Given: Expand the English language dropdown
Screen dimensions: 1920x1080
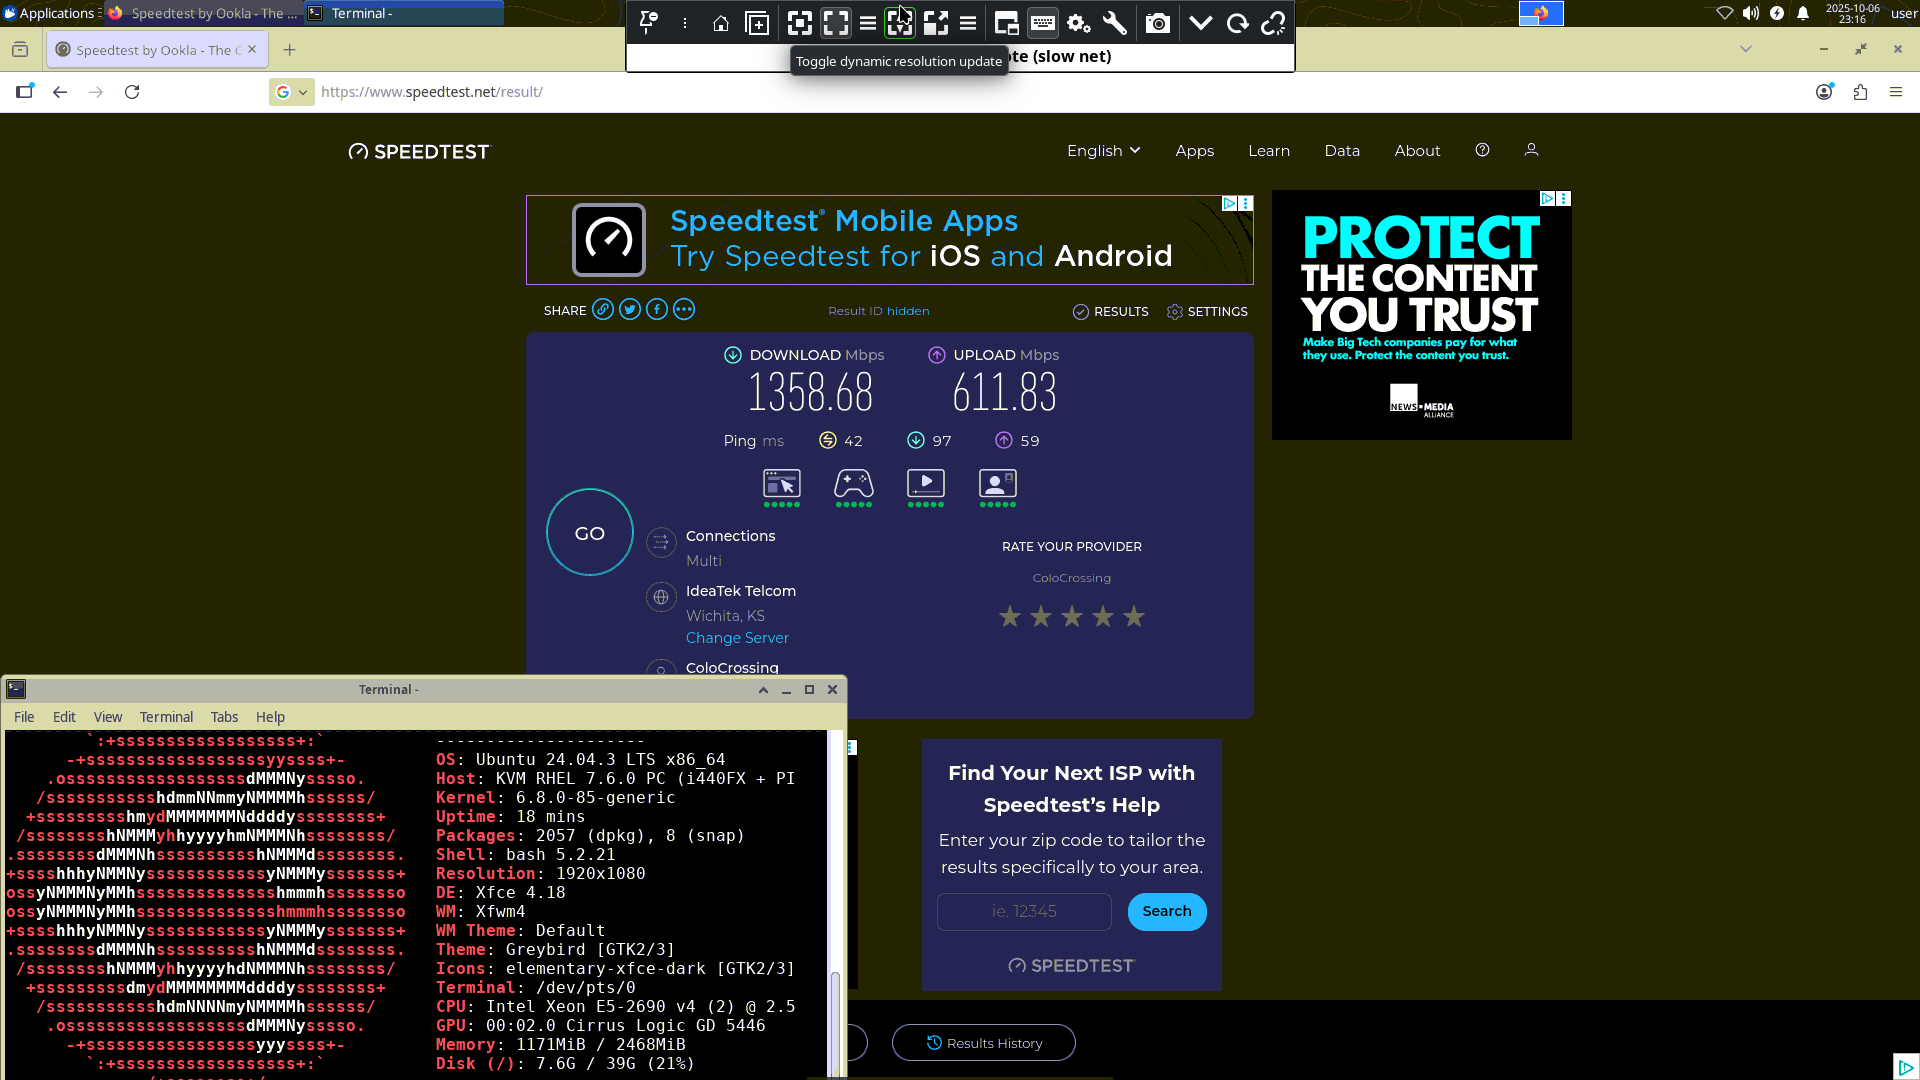Looking at the screenshot, I should tap(1103, 151).
